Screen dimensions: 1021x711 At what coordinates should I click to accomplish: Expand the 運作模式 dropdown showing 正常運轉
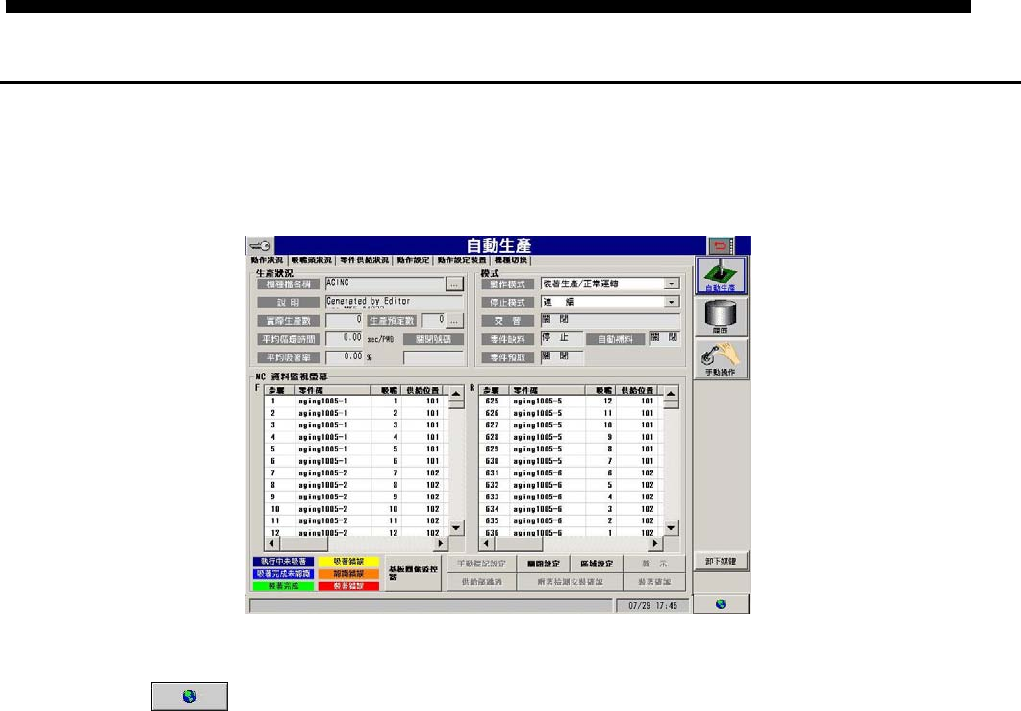tap(671, 284)
